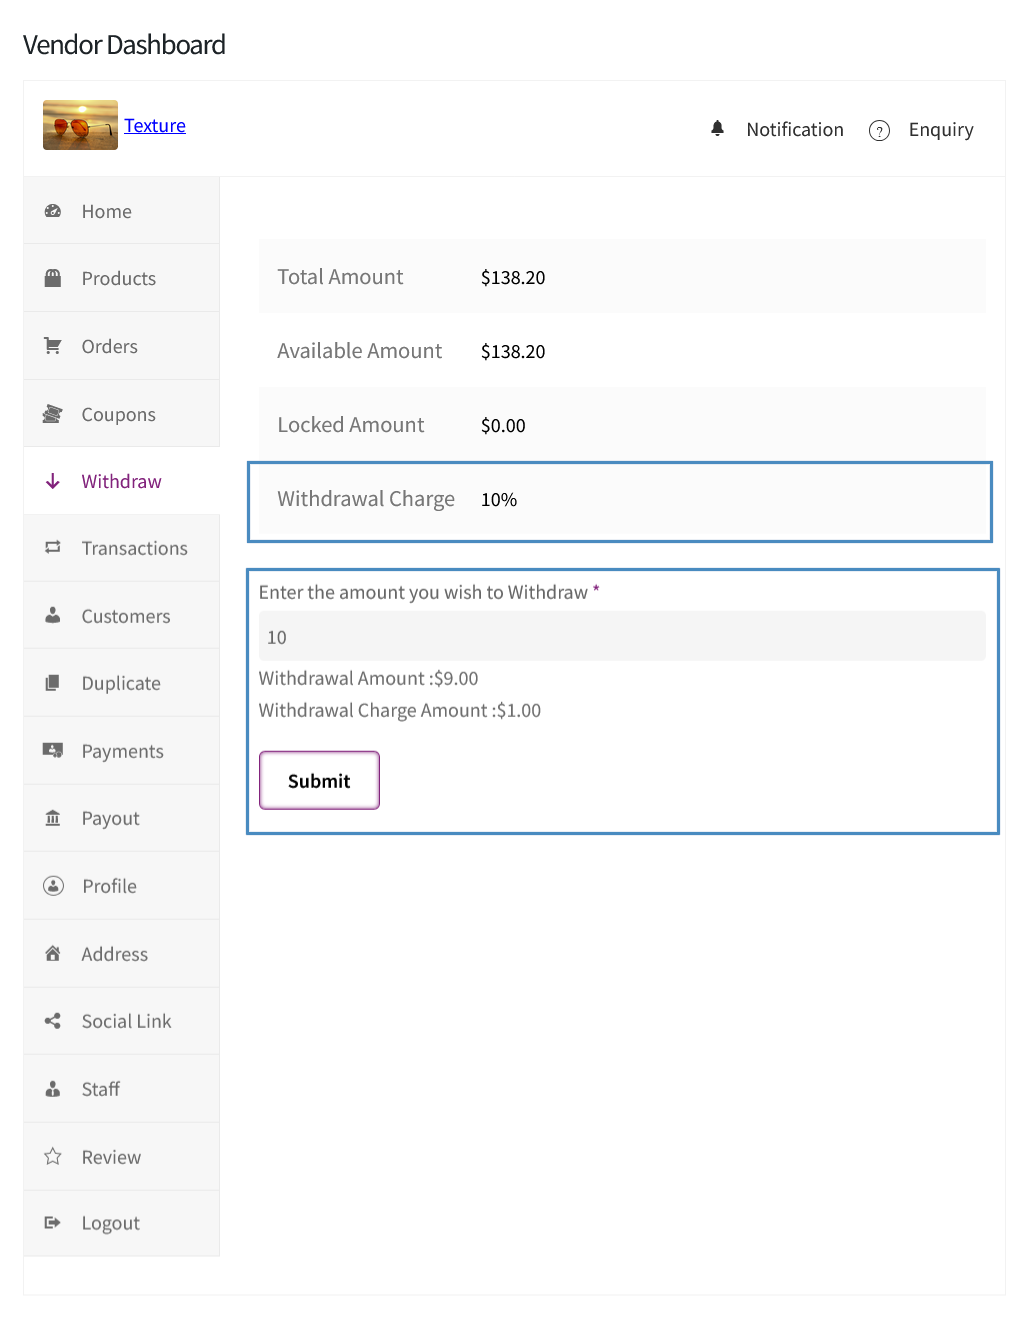Select the Home dashboard speedometer icon
This screenshot has width=1015, height=1321.
click(x=52, y=210)
